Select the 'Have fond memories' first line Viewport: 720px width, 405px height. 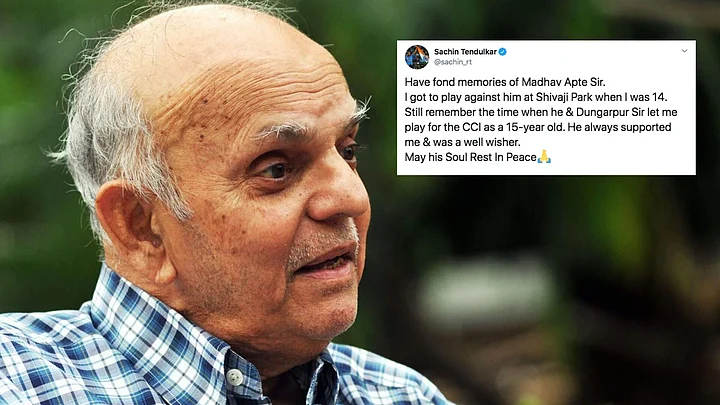point(505,82)
